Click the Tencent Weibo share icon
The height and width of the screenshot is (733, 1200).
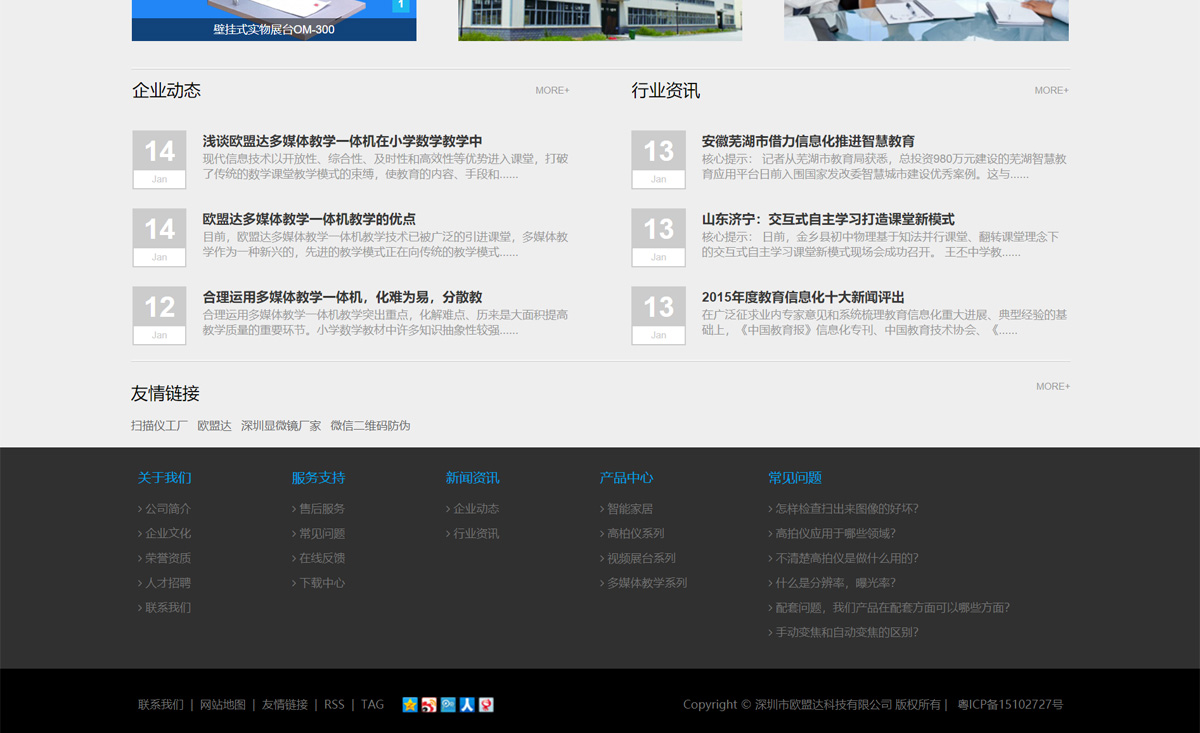click(x=447, y=704)
